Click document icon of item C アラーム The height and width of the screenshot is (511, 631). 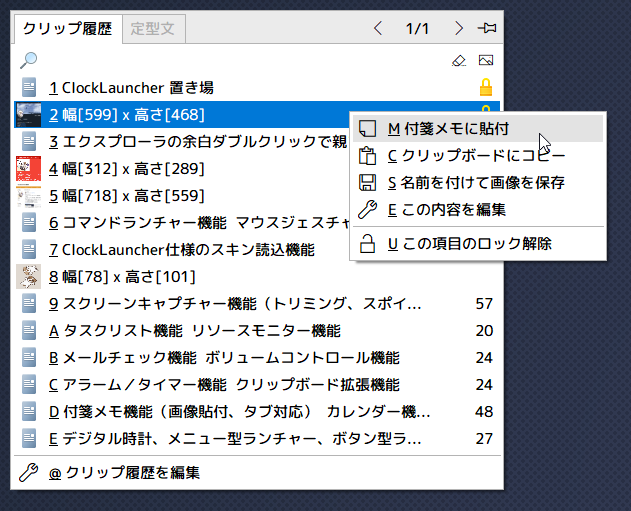[29, 384]
